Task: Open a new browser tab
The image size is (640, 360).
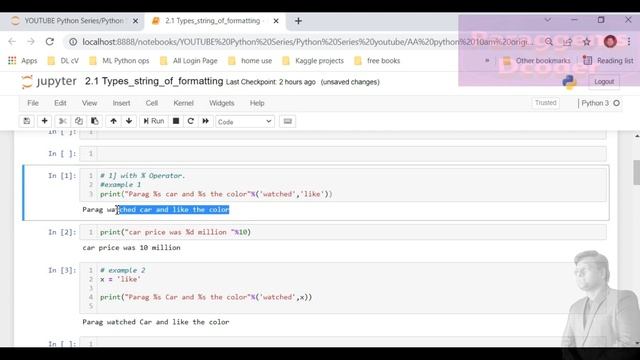Action: pos(298,21)
